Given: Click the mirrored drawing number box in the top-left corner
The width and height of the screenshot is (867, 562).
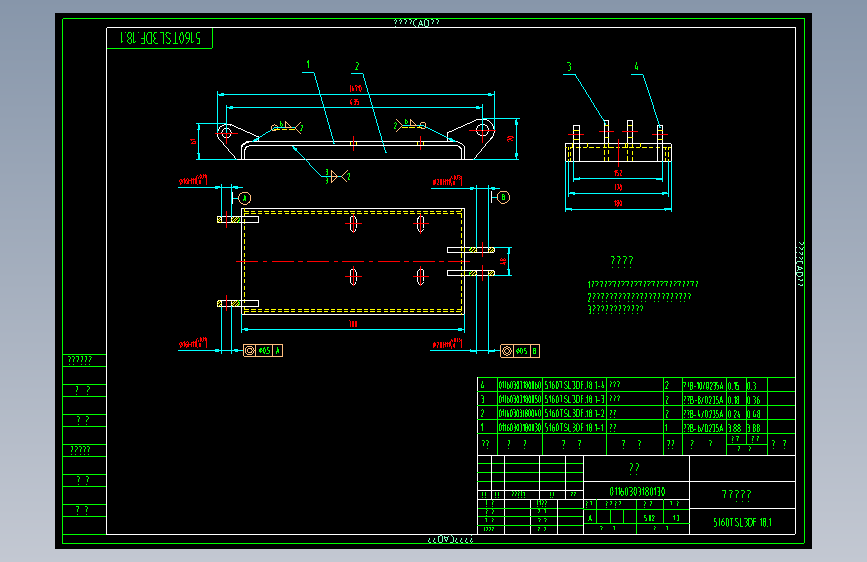Looking at the screenshot, I should click(x=159, y=38).
